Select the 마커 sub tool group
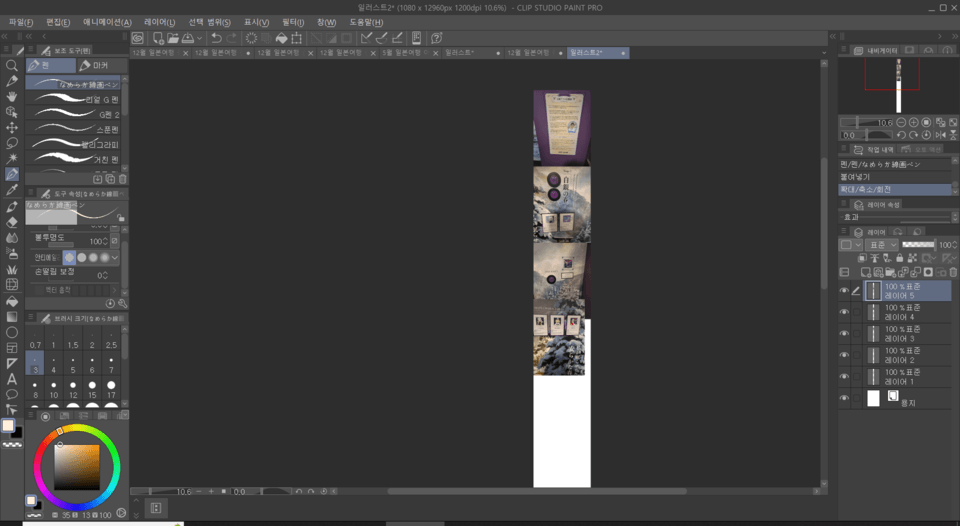 [x=102, y=65]
